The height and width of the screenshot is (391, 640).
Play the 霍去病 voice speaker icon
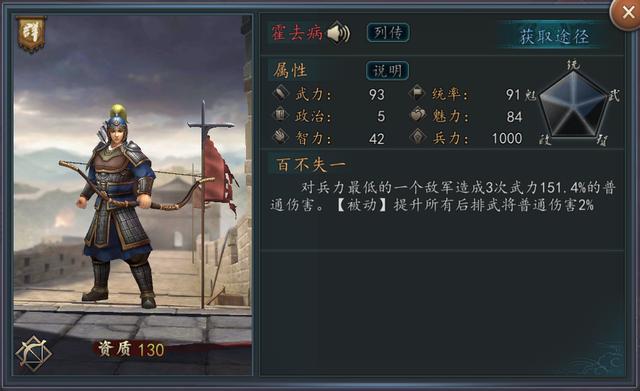coord(339,33)
